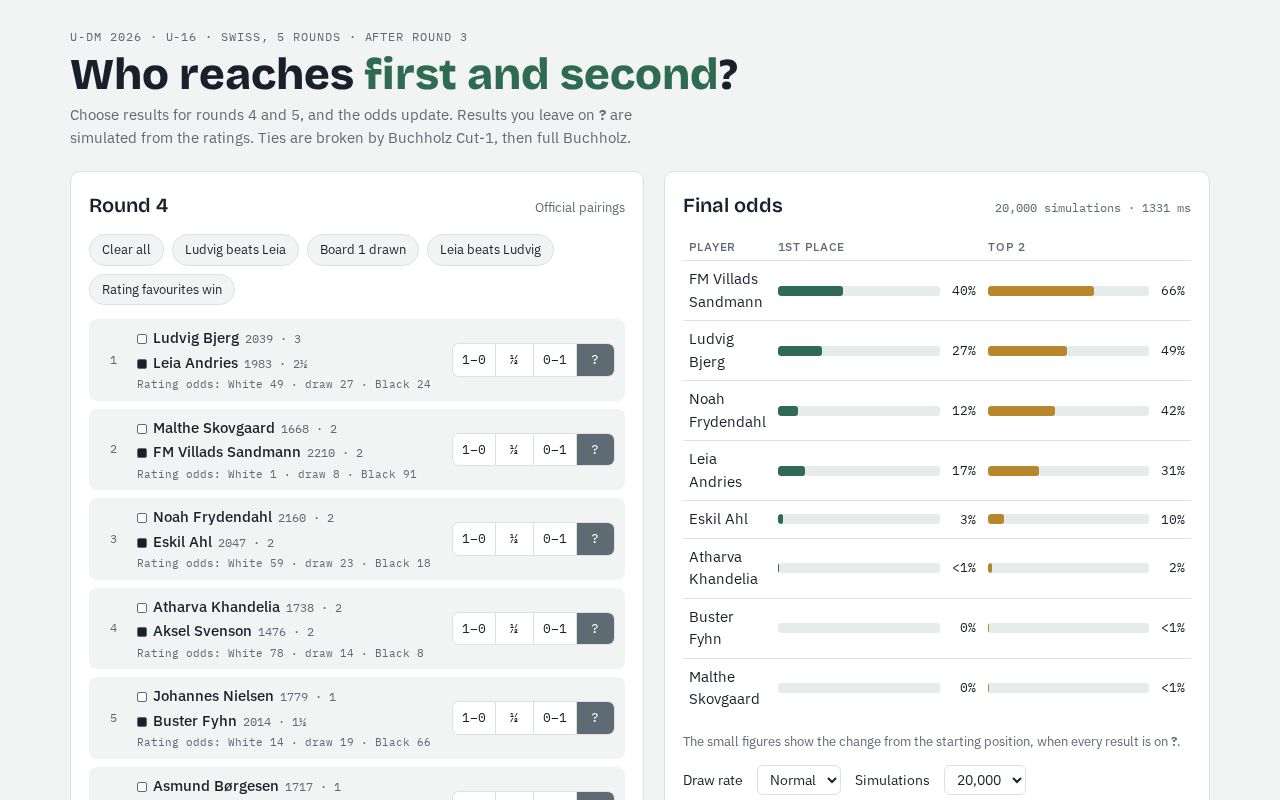Click white piece icon beside Ludvig Bjerg
The image size is (1280, 800).
coord(142,339)
